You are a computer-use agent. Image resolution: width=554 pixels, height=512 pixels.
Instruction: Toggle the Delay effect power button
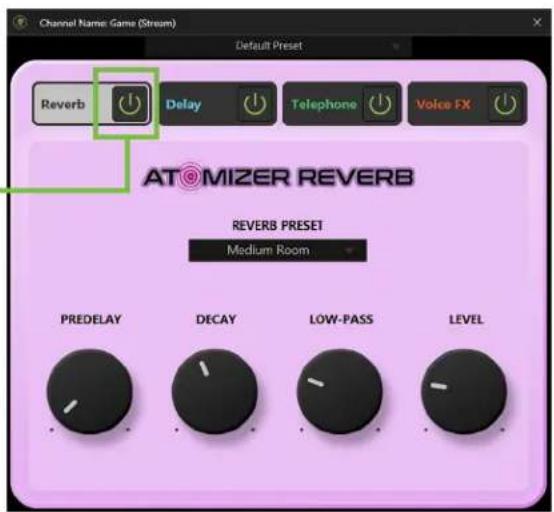[255, 104]
